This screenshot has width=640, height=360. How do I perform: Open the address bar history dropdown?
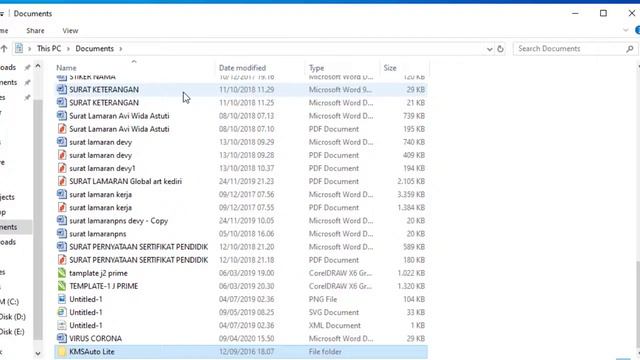pyautogui.click(x=489, y=49)
